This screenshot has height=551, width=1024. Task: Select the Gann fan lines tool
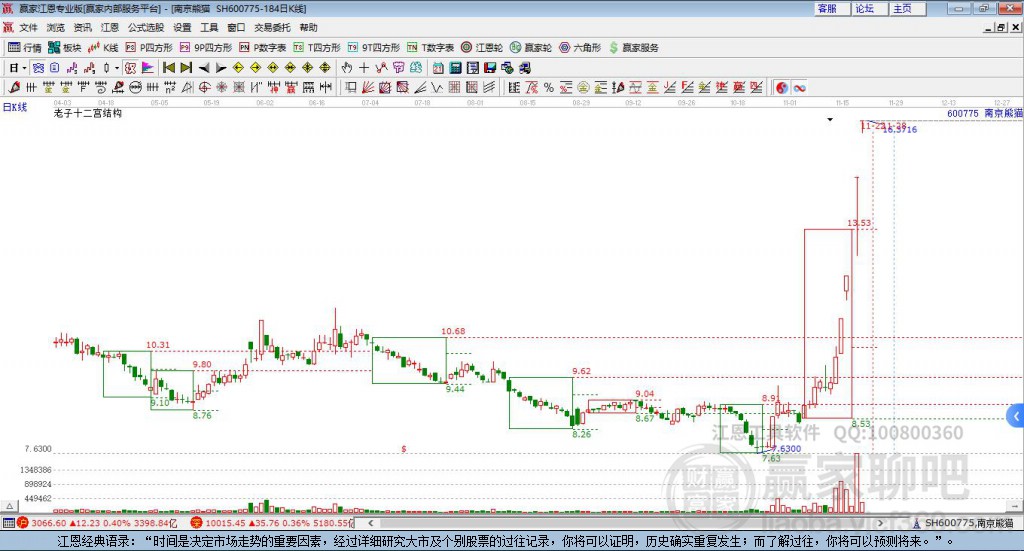click(368, 87)
